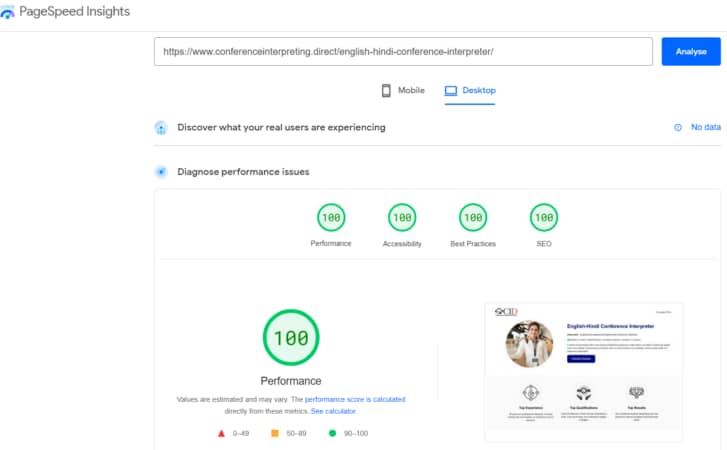Open the PageSpeed Insights title

(x=75, y=12)
